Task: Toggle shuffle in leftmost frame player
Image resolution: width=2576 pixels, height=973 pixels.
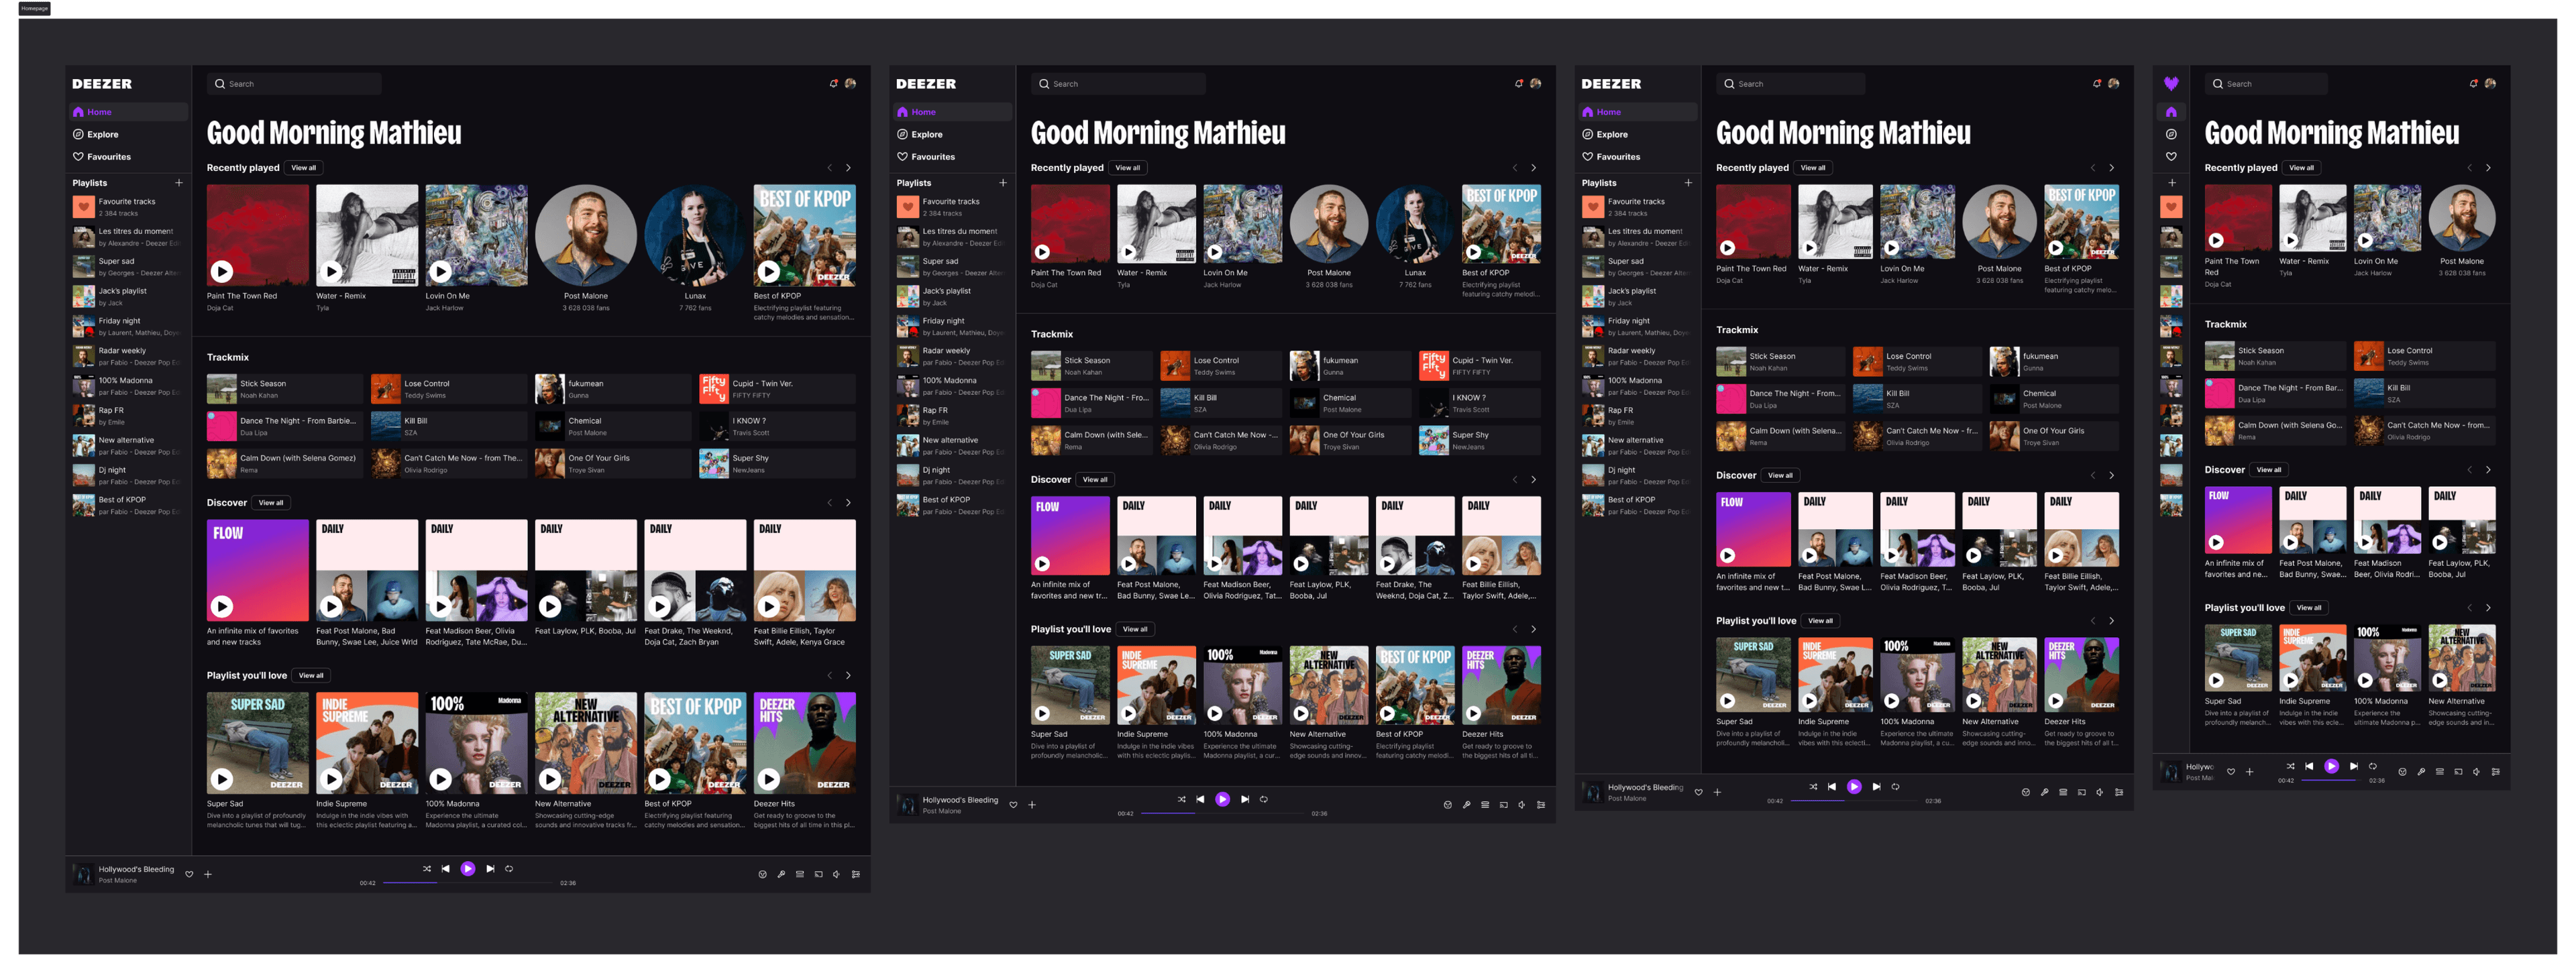Action: point(427,869)
